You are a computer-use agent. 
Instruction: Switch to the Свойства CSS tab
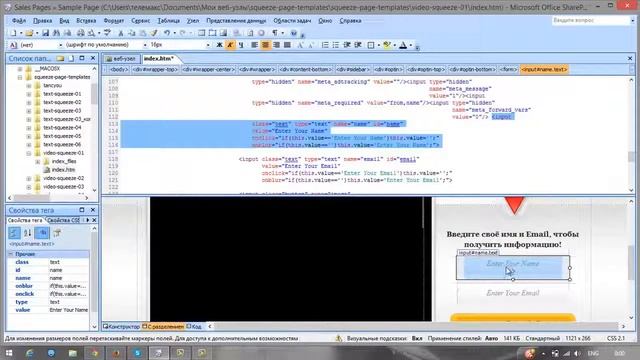(63, 220)
